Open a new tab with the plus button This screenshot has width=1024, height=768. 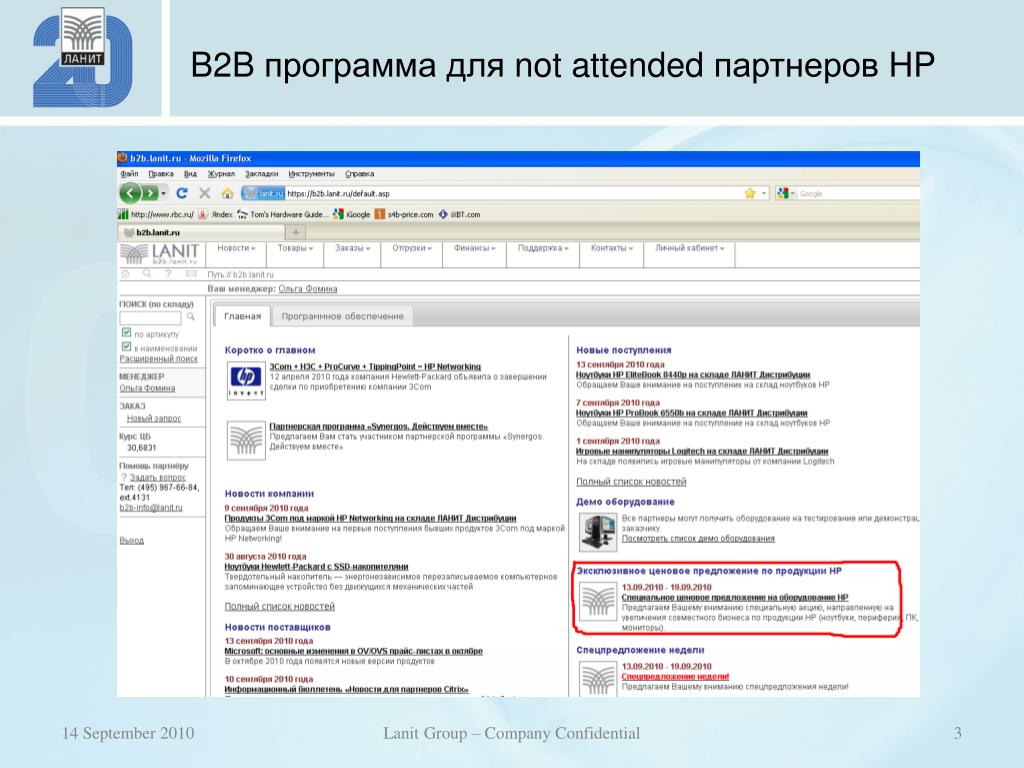(295, 232)
